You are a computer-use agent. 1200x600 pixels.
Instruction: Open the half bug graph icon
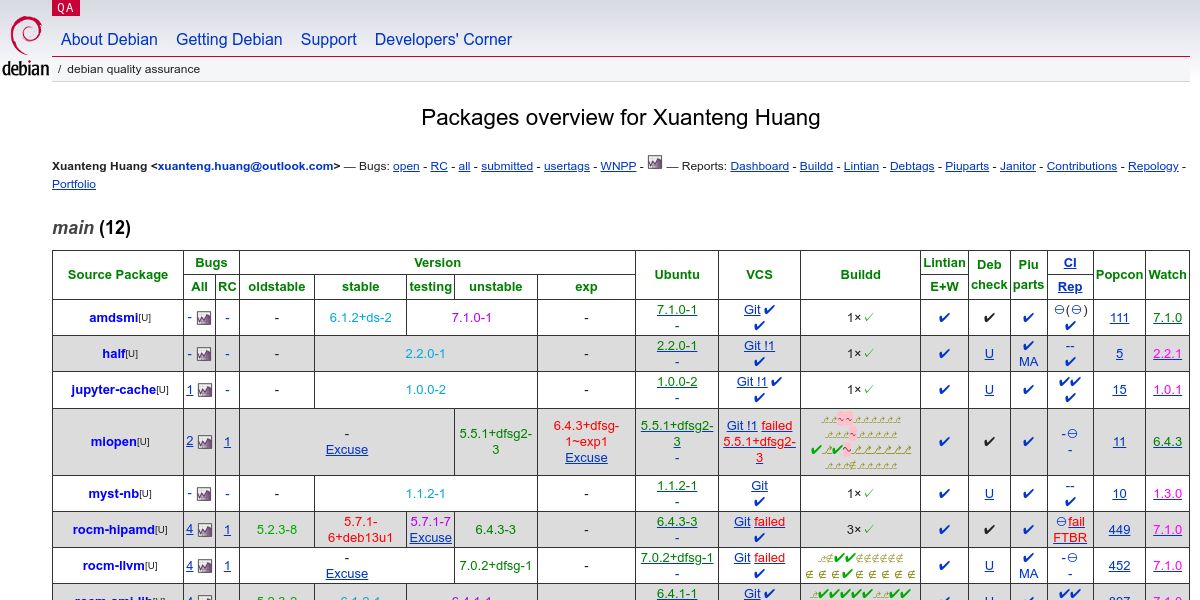(204, 354)
